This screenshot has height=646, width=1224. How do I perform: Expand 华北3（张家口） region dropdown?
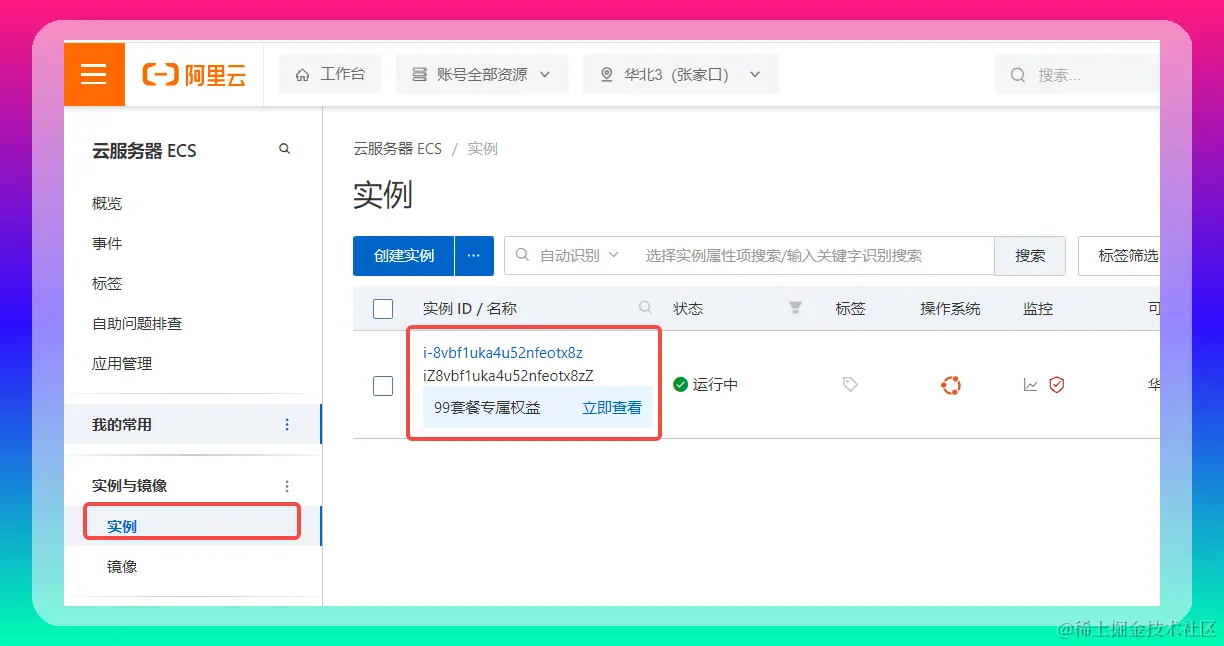680,74
